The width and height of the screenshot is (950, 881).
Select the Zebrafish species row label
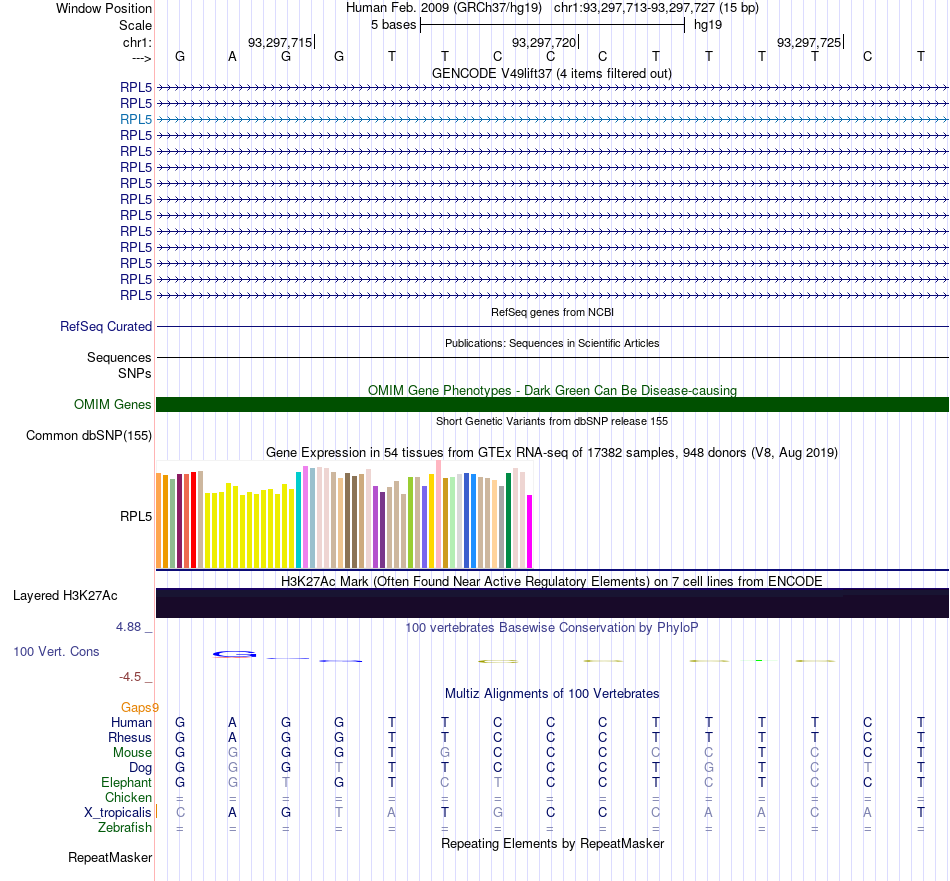coord(125,828)
